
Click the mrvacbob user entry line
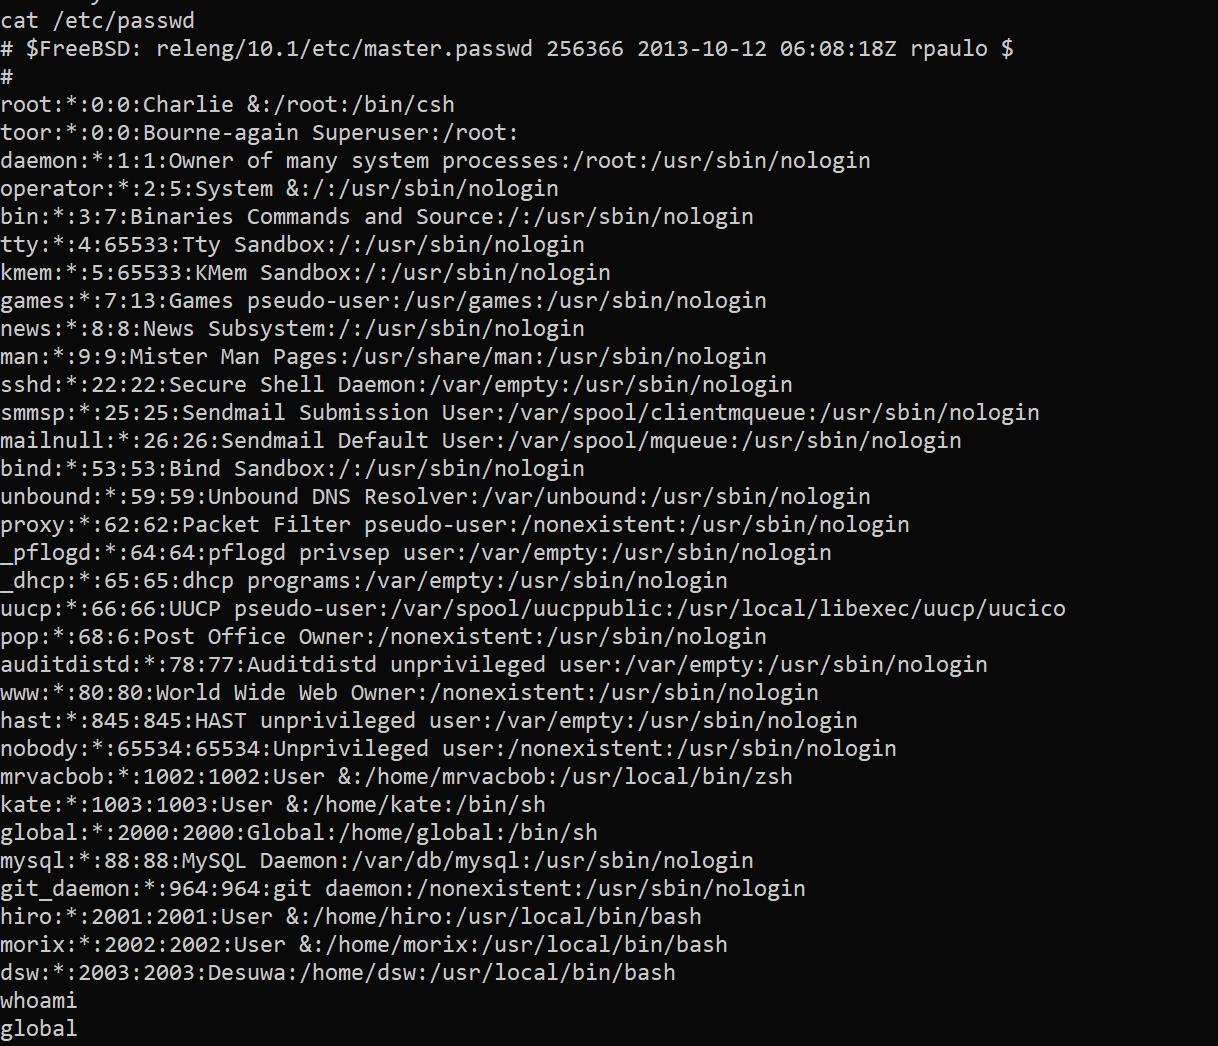coord(396,776)
